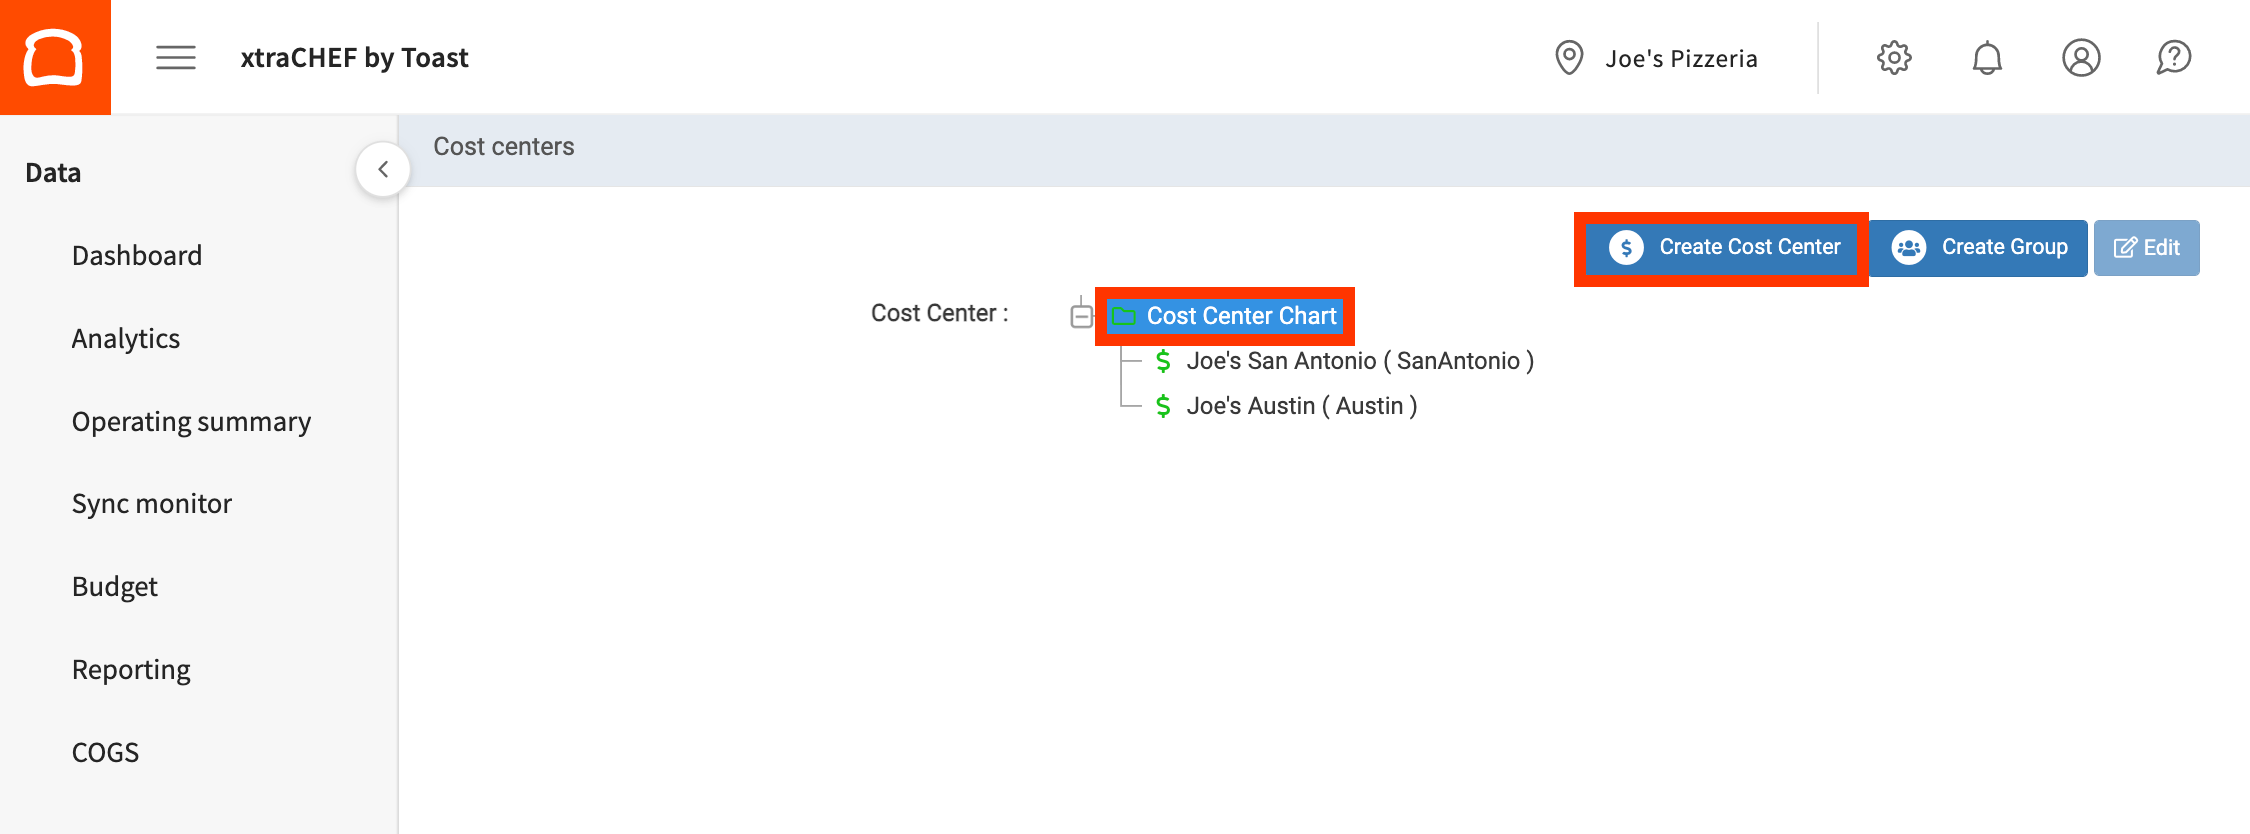Screen dimensions: 2250x834
Task: Open the Sync monitor page
Action: [152, 504]
